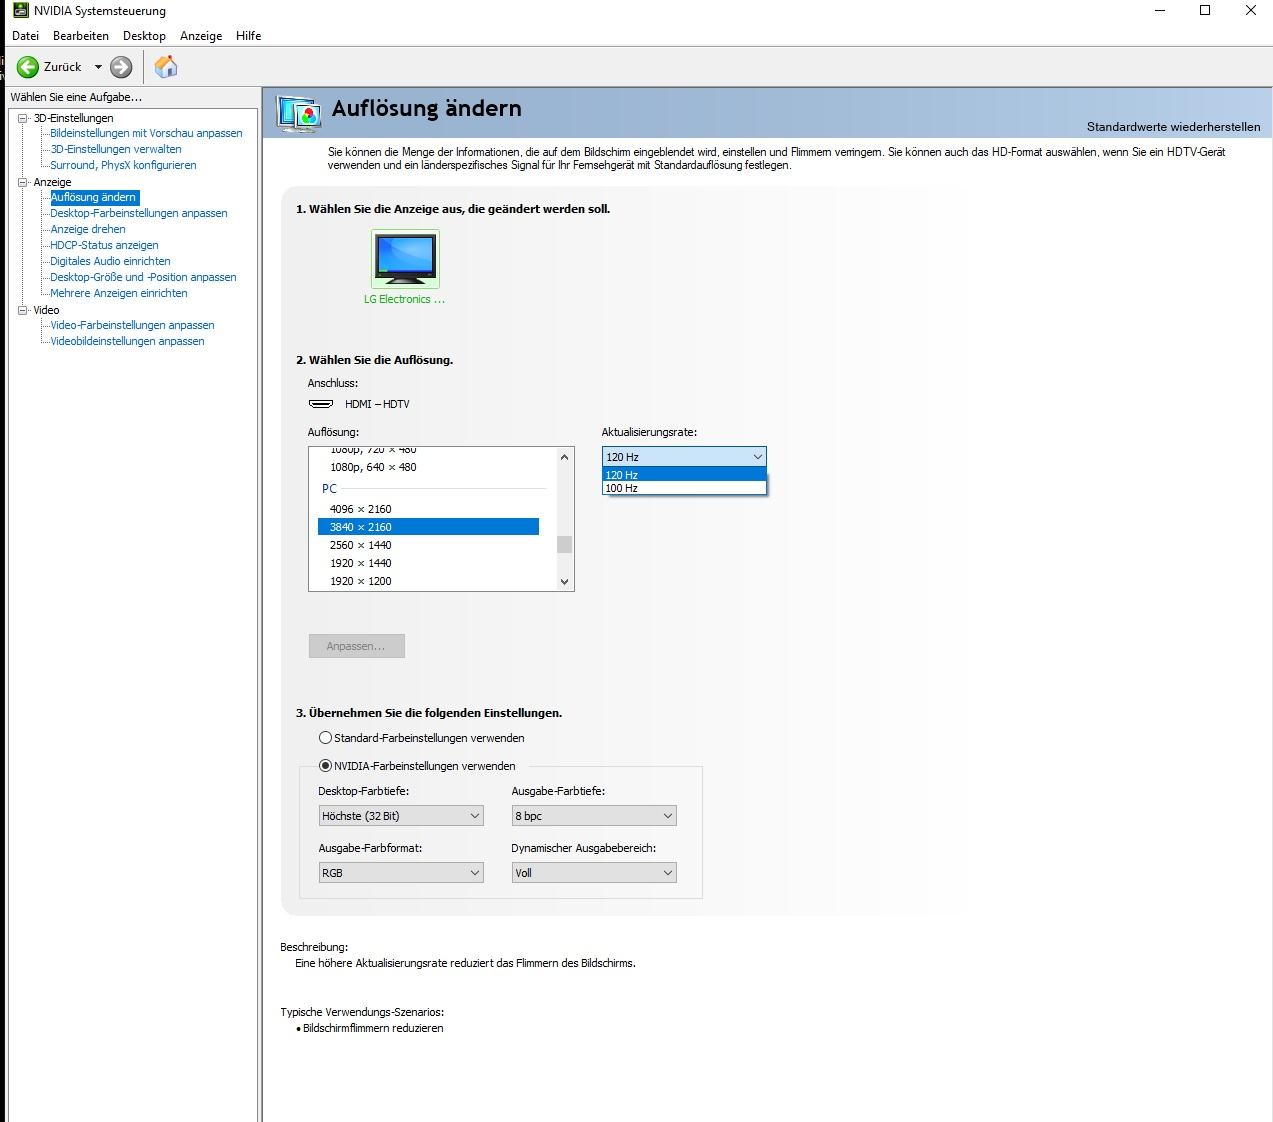Screen dimensions: 1273x1122
Task: Open Dynamischer Ausgabebereich dropdown Voll
Action: (x=594, y=873)
